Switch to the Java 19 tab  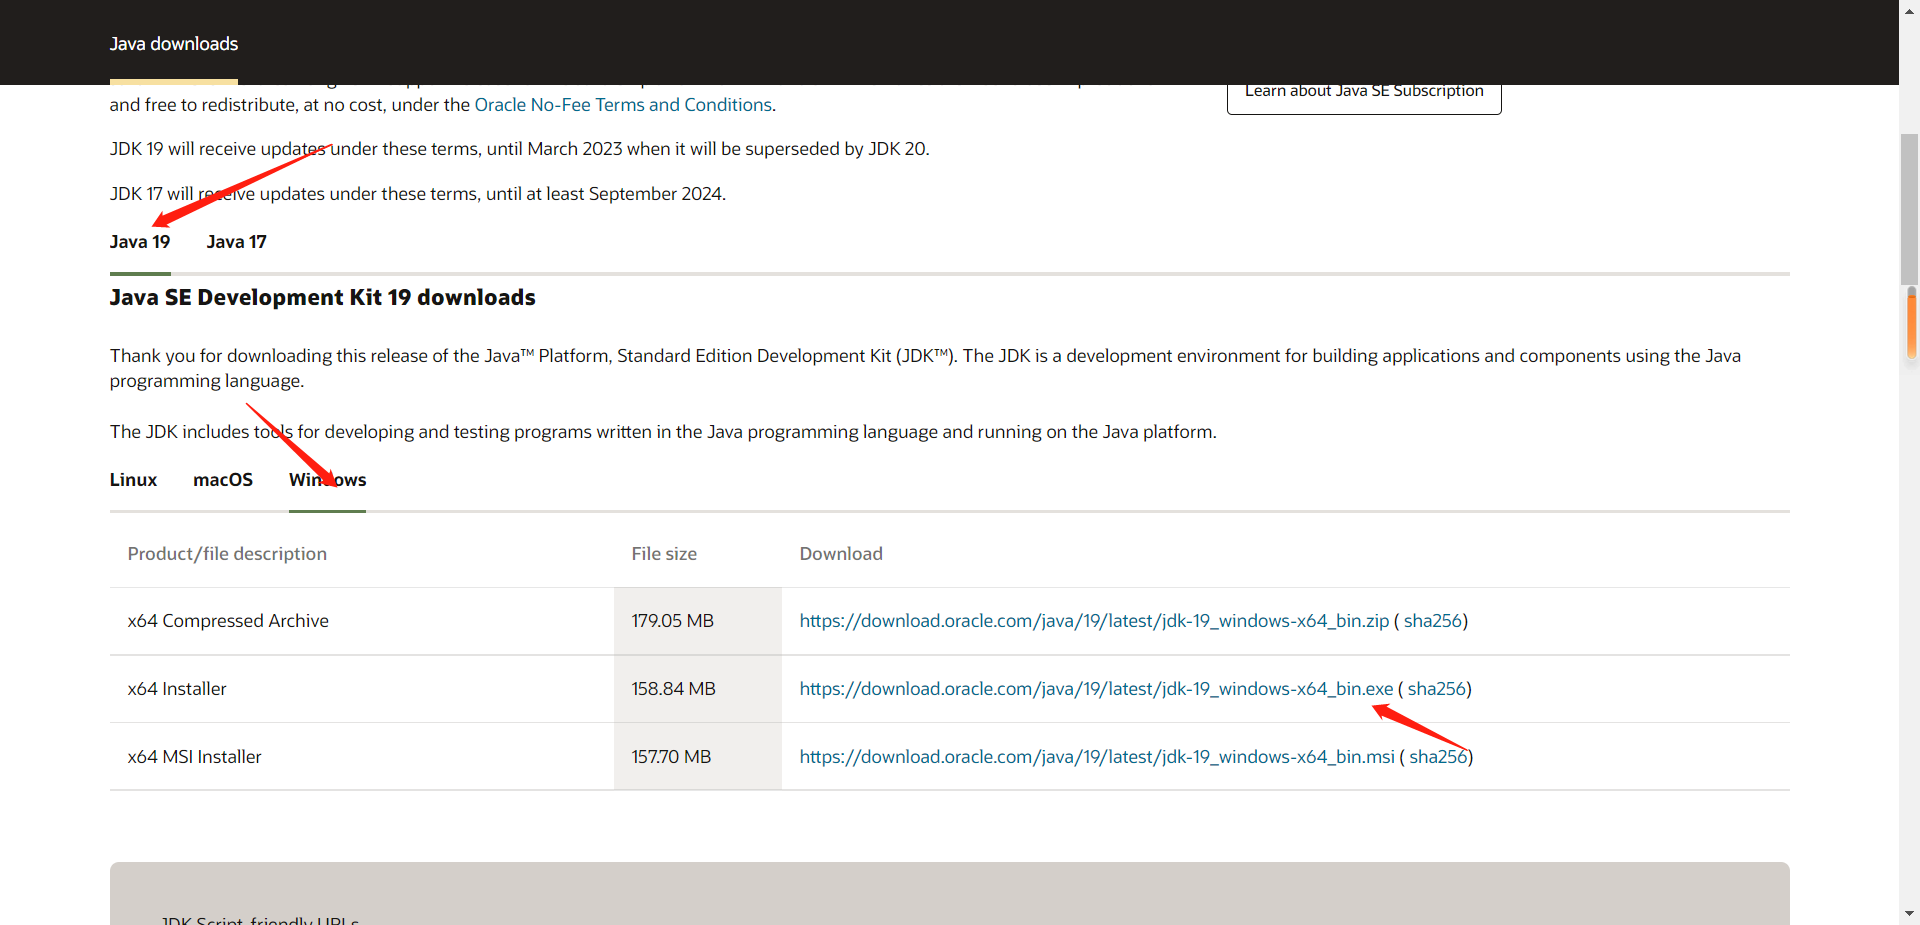click(x=140, y=242)
